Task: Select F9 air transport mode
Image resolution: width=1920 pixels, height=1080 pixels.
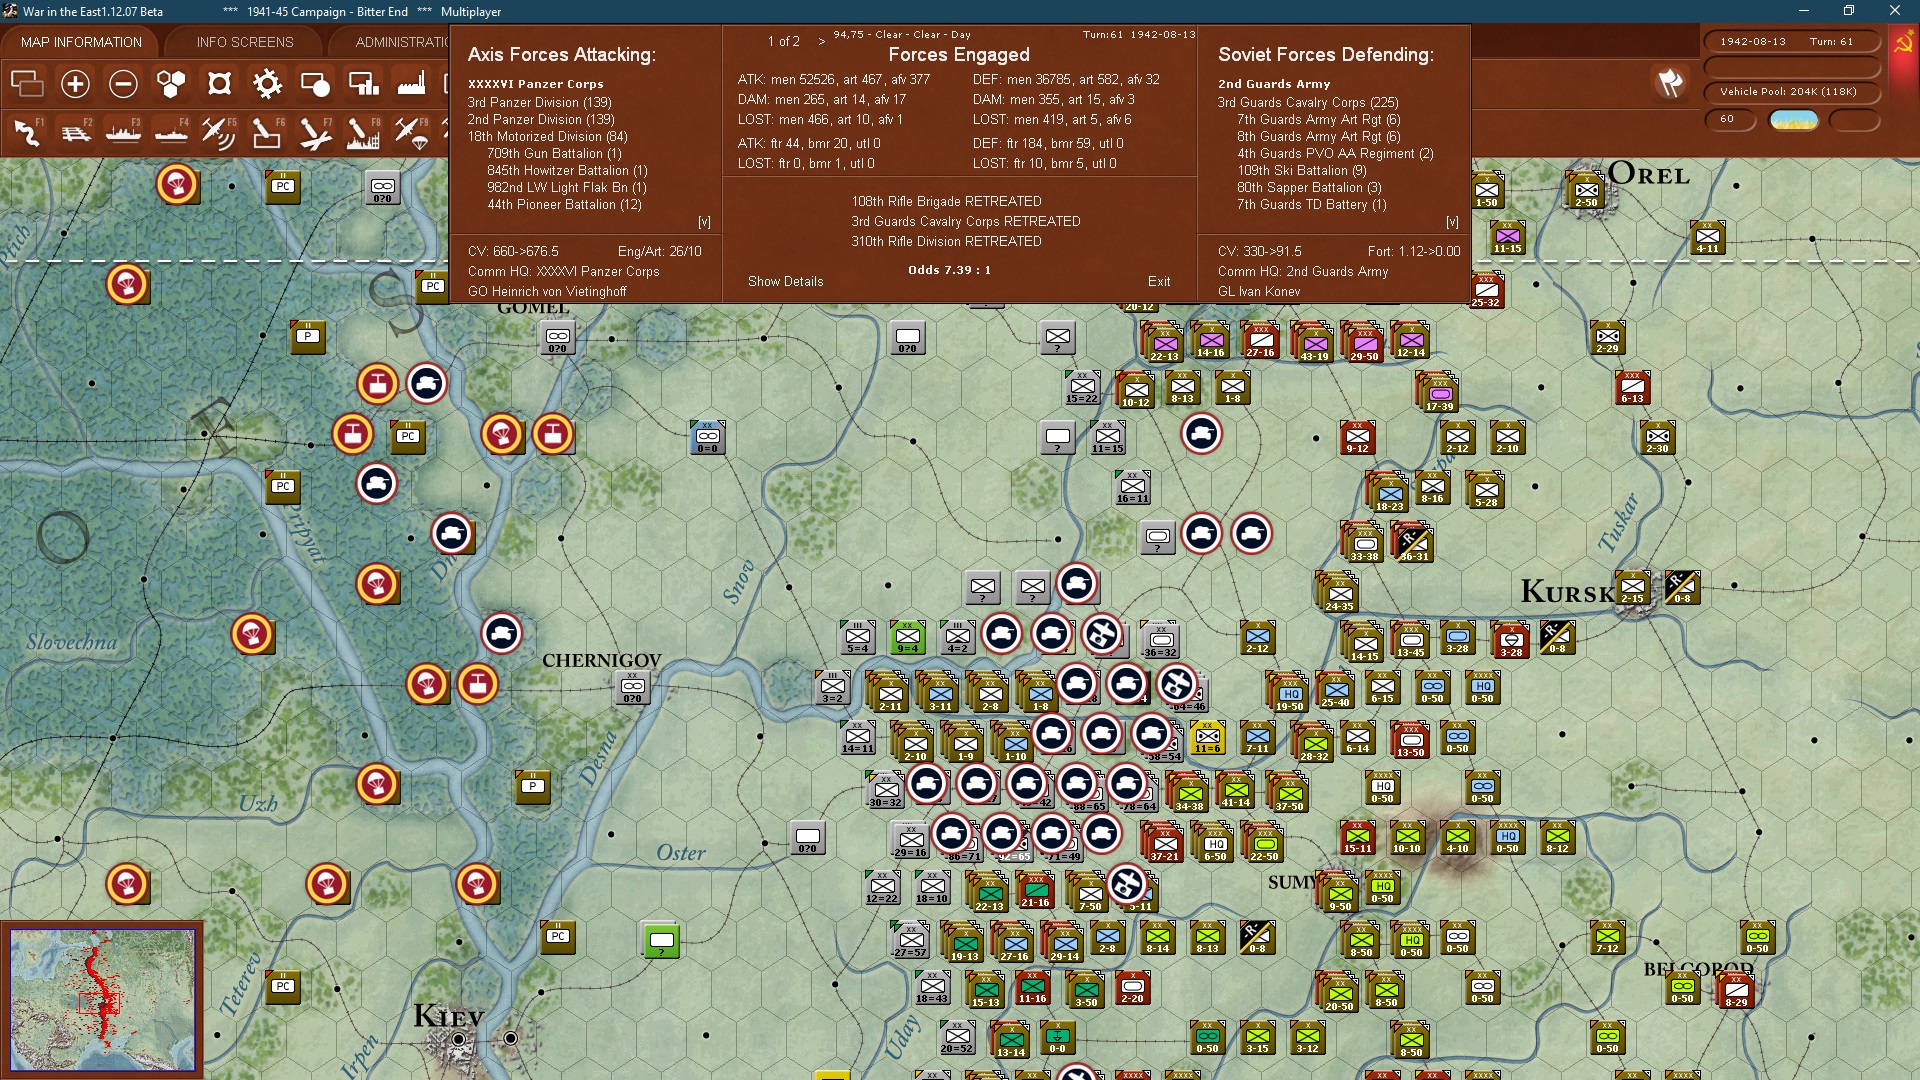Action: pos(411,132)
